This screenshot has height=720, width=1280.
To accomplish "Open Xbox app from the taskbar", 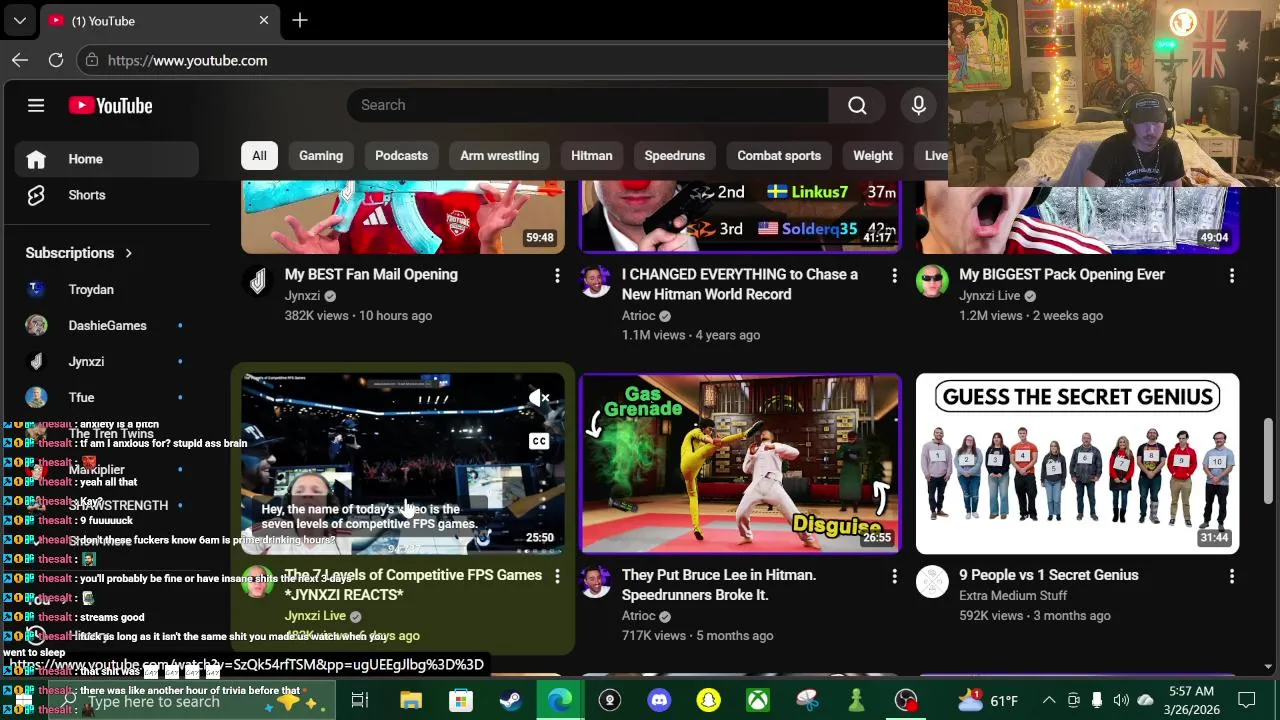I will tap(758, 700).
